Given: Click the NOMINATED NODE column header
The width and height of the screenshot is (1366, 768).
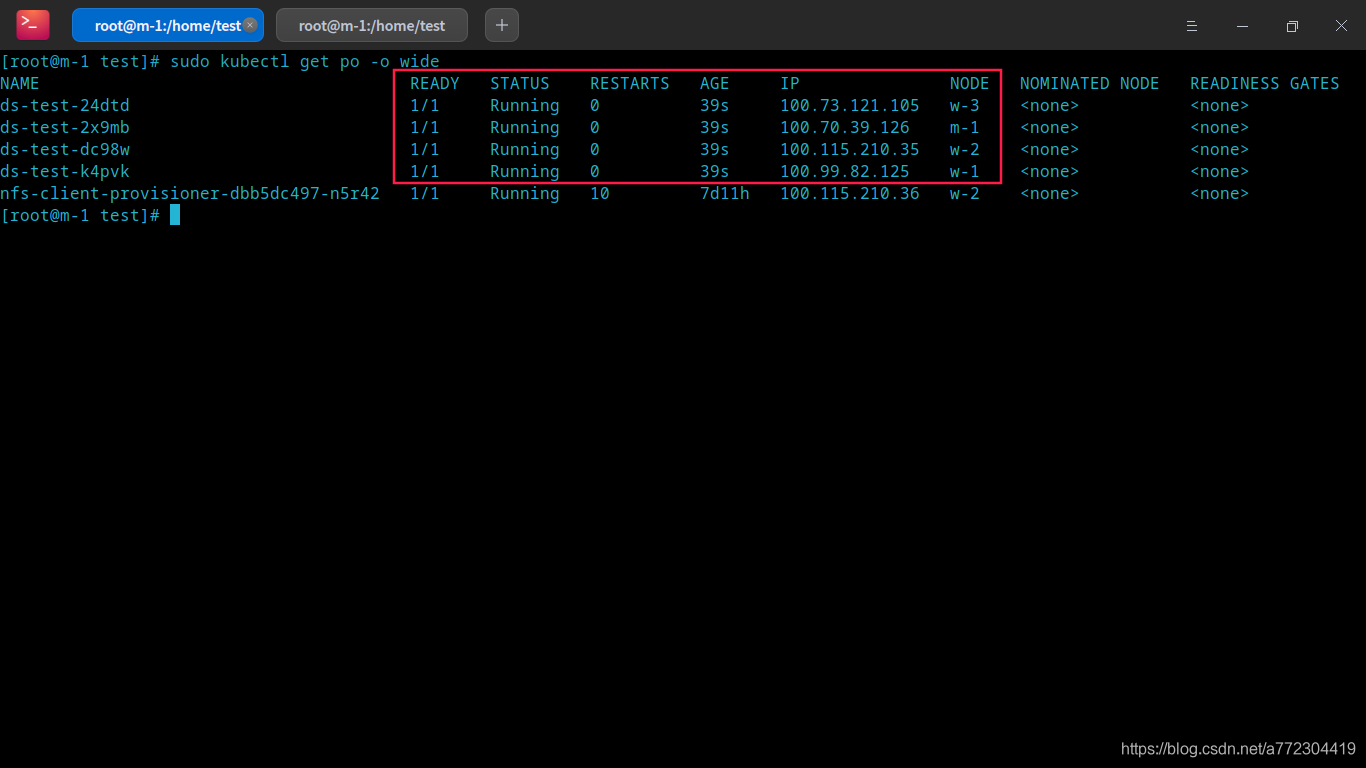Looking at the screenshot, I should pos(1090,84).
